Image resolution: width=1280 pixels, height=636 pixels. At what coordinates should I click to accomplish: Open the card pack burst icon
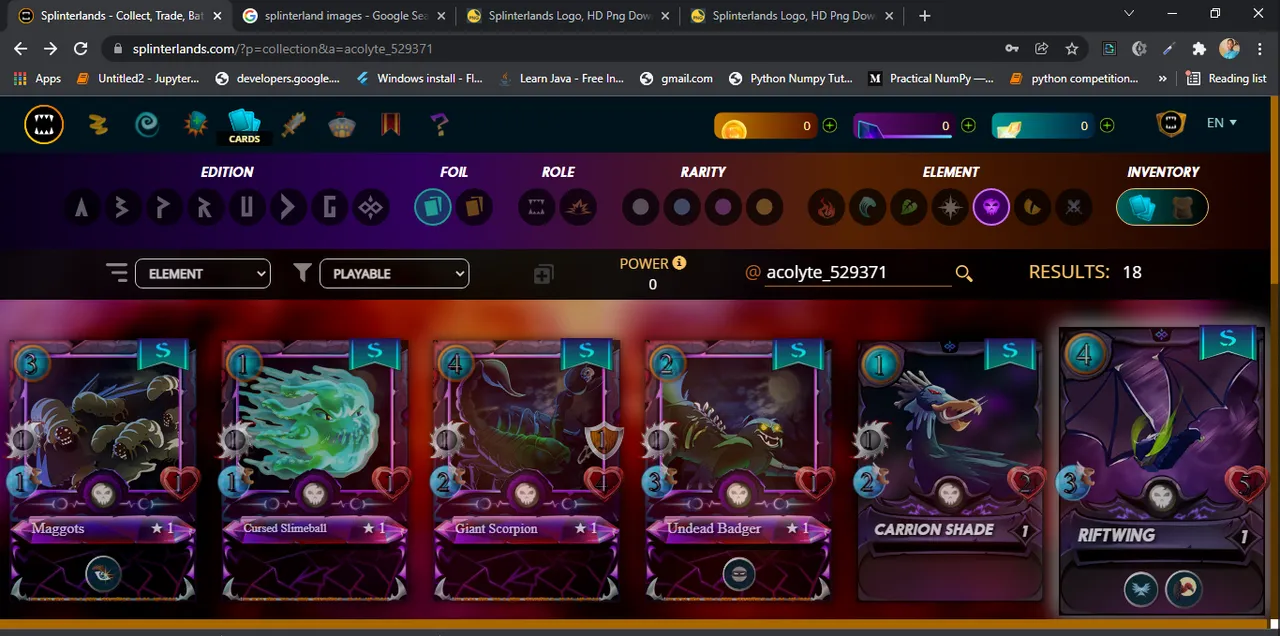pyautogui.click(x=196, y=125)
